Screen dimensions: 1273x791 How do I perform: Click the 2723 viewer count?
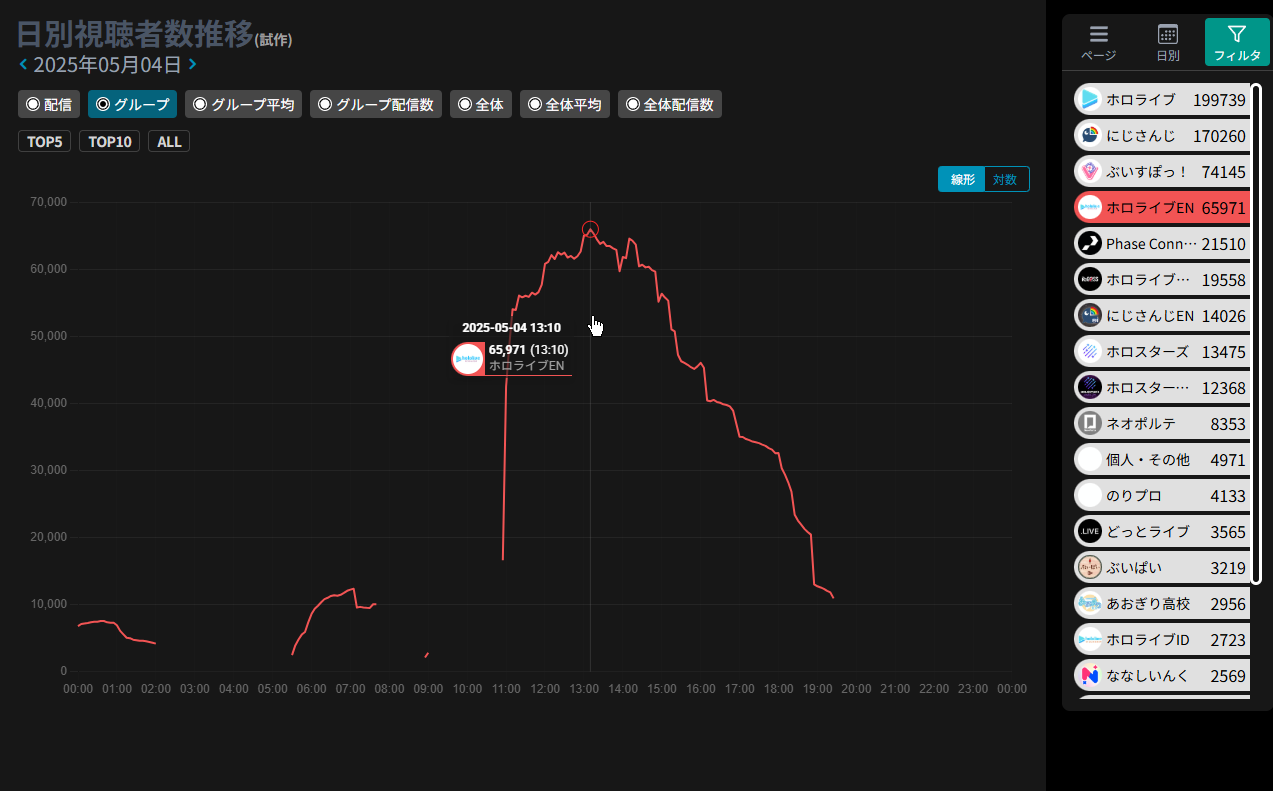[x=1228, y=640]
